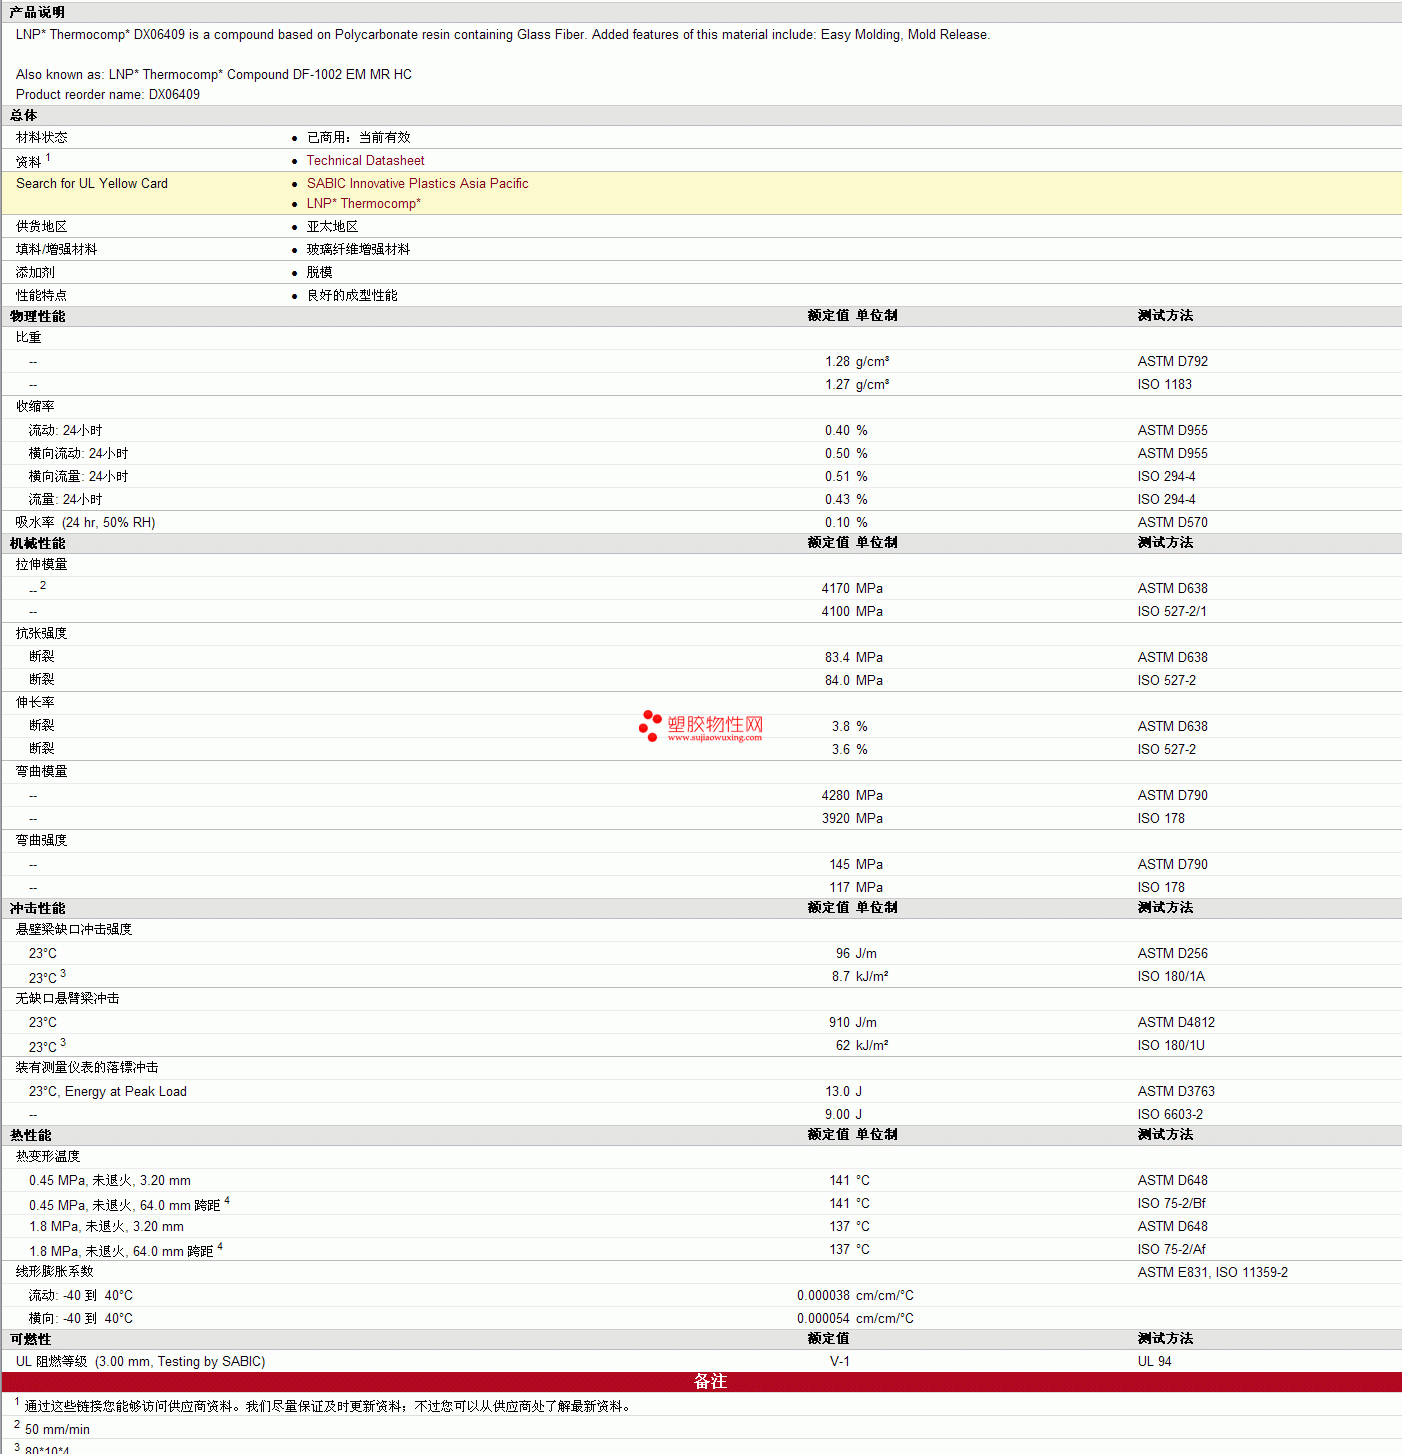The height and width of the screenshot is (1454, 1402).
Task: Select the 4280 MPa flexural modulus value
Action: pyautogui.click(x=852, y=795)
